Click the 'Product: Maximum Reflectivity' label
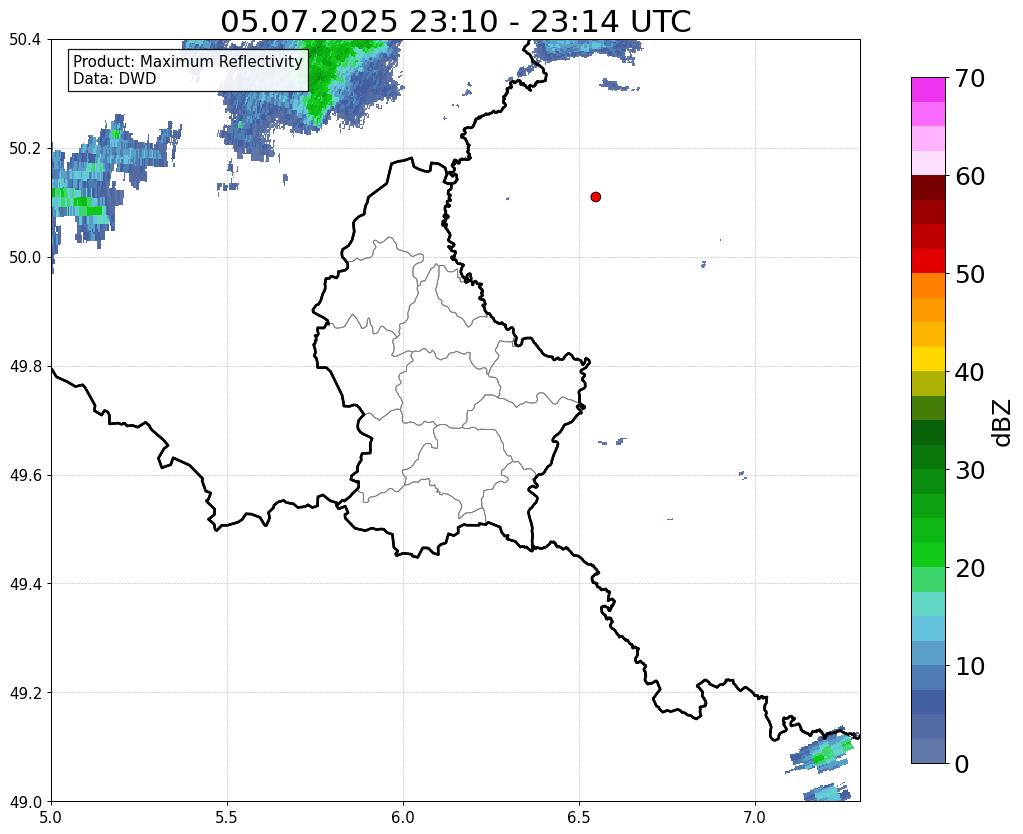Viewport: 1023px width, 834px height. (188, 61)
